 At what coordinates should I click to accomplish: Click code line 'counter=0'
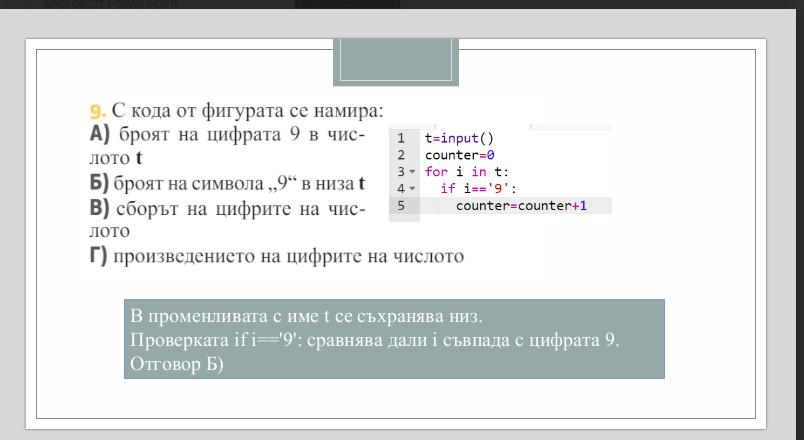[x=459, y=155]
